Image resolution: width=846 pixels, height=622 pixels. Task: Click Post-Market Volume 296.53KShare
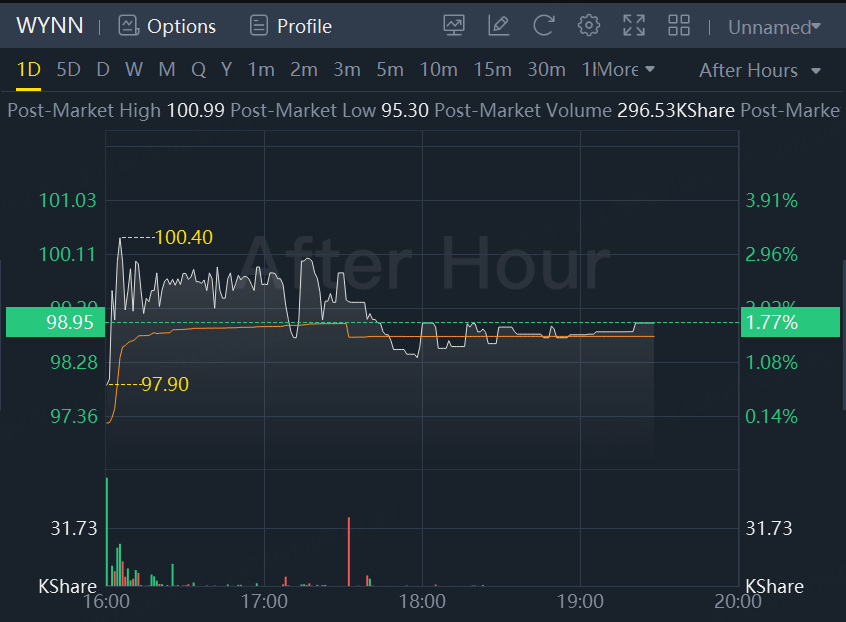pos(676,111)
